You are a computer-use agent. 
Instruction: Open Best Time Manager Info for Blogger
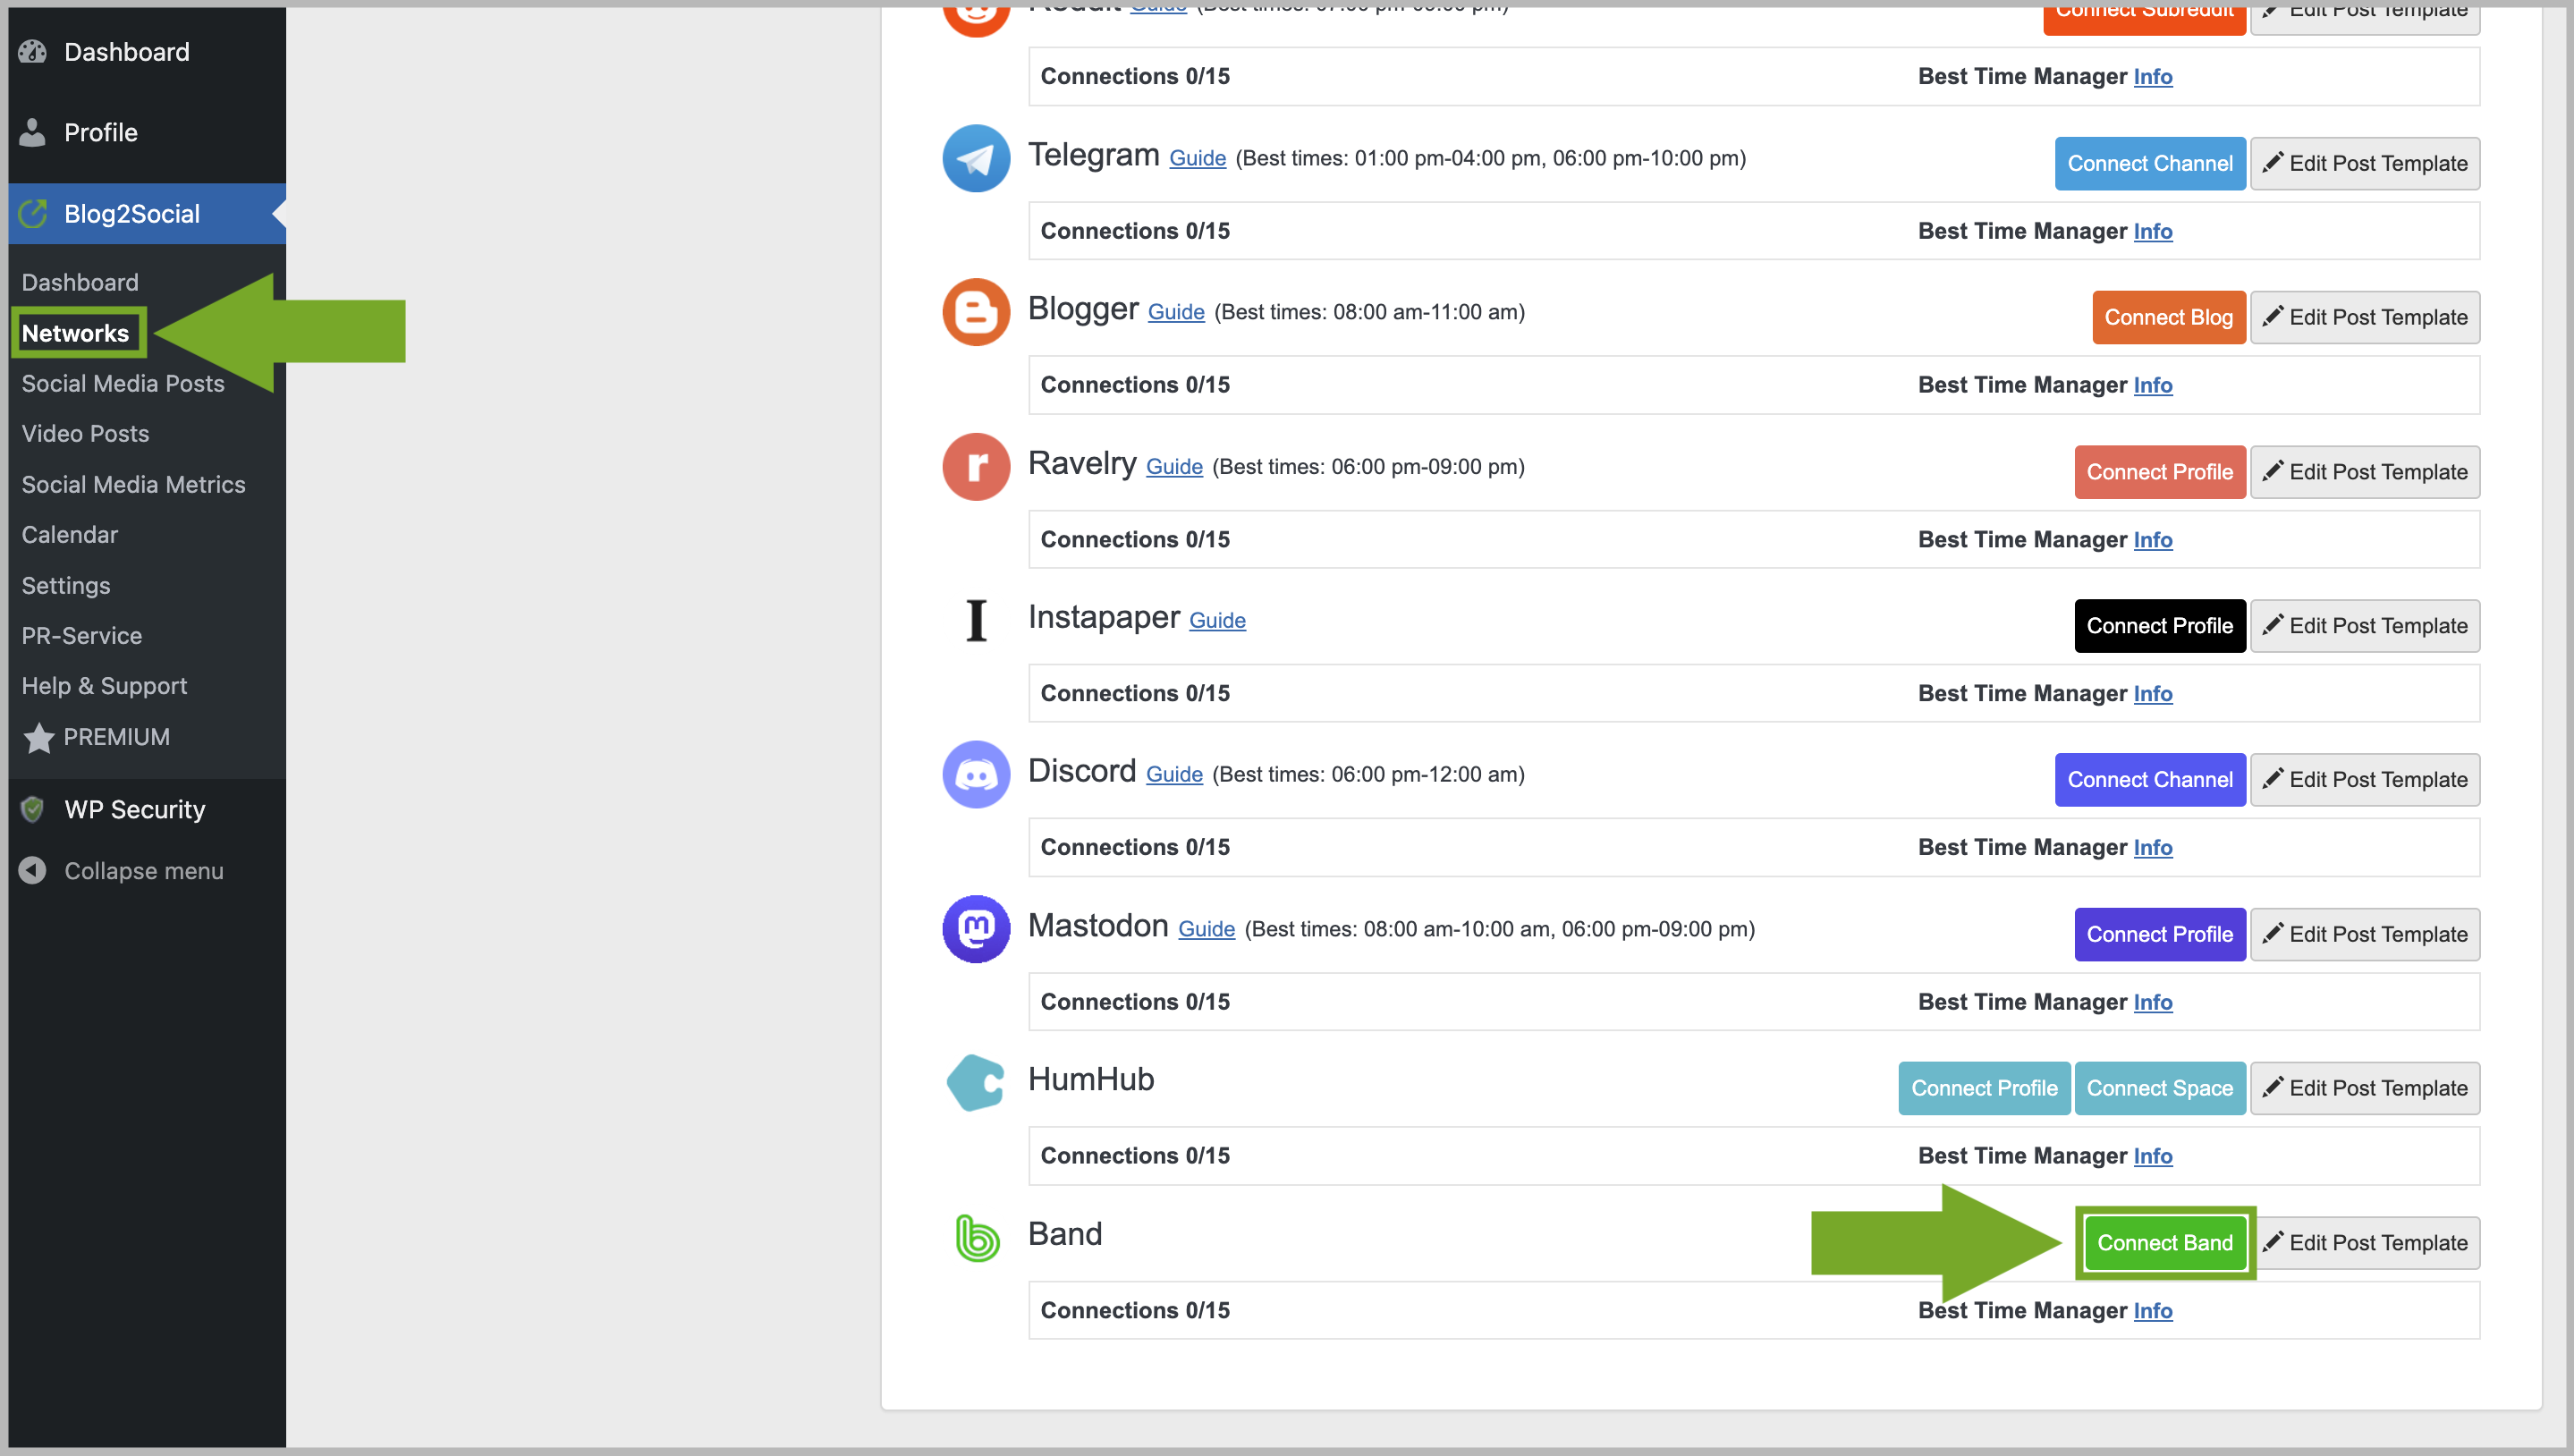[x=2152, y=385]
